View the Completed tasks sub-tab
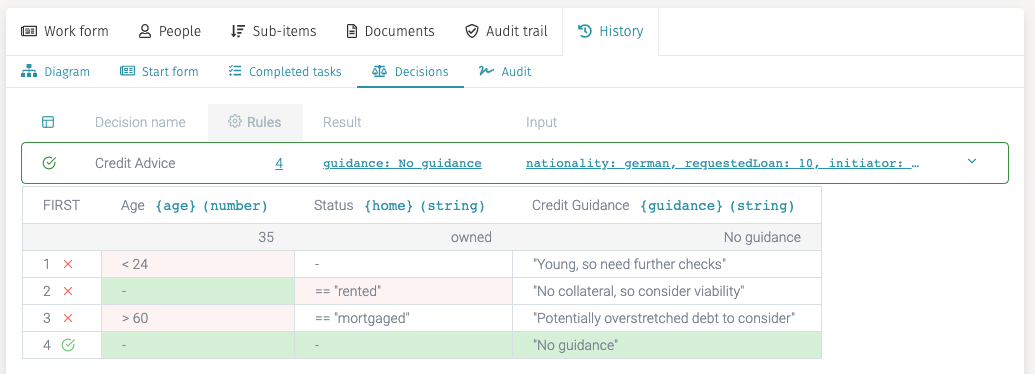 coord(284,71)
